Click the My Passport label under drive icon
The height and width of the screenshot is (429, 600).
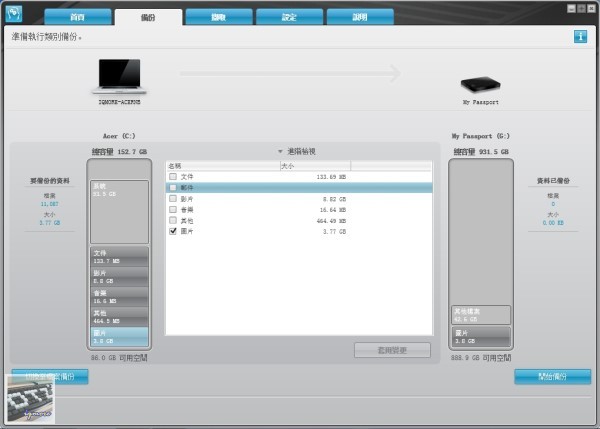[x=481, y=102]
